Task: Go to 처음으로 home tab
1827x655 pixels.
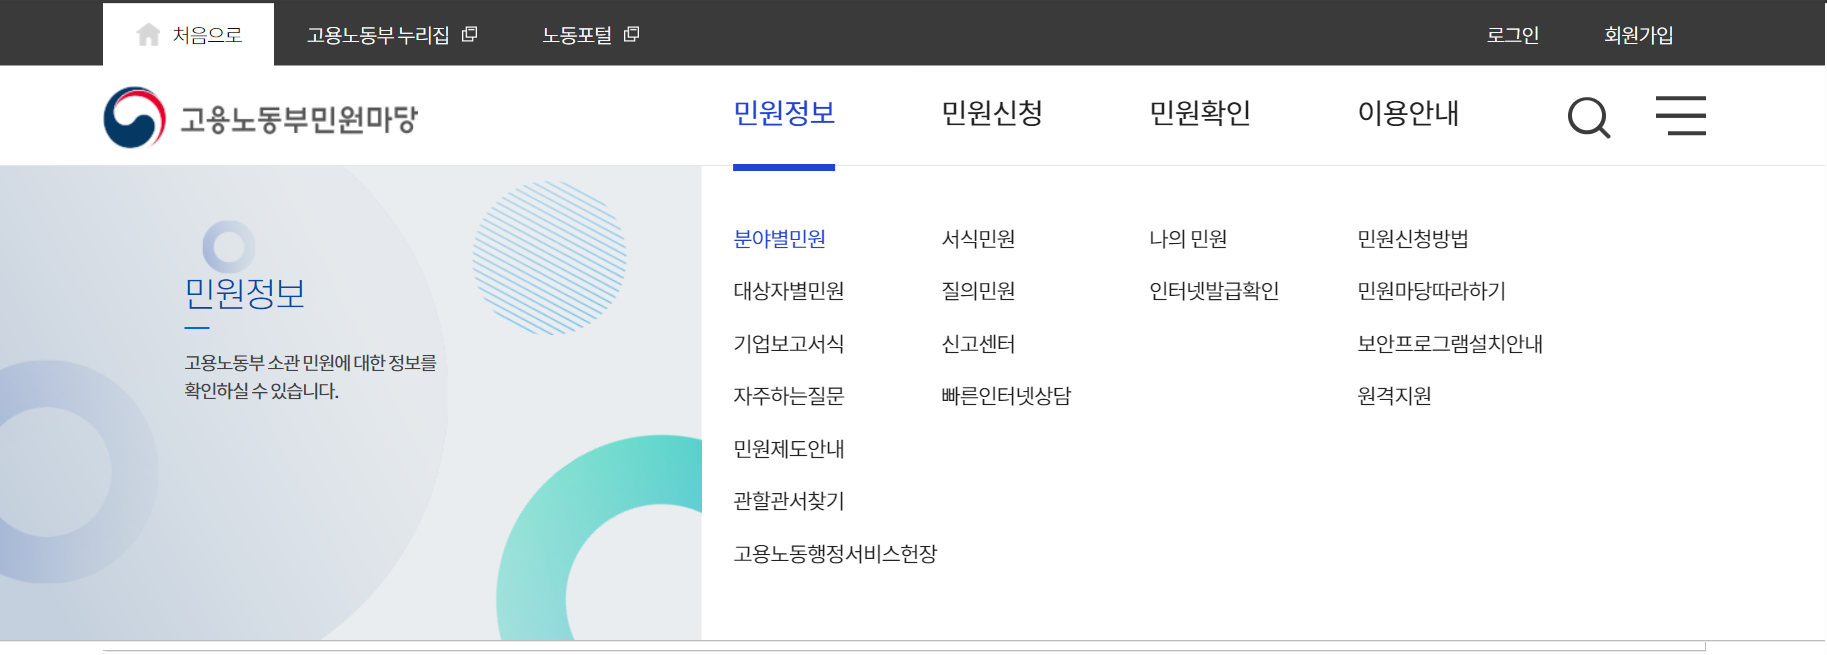Action: 188,35
